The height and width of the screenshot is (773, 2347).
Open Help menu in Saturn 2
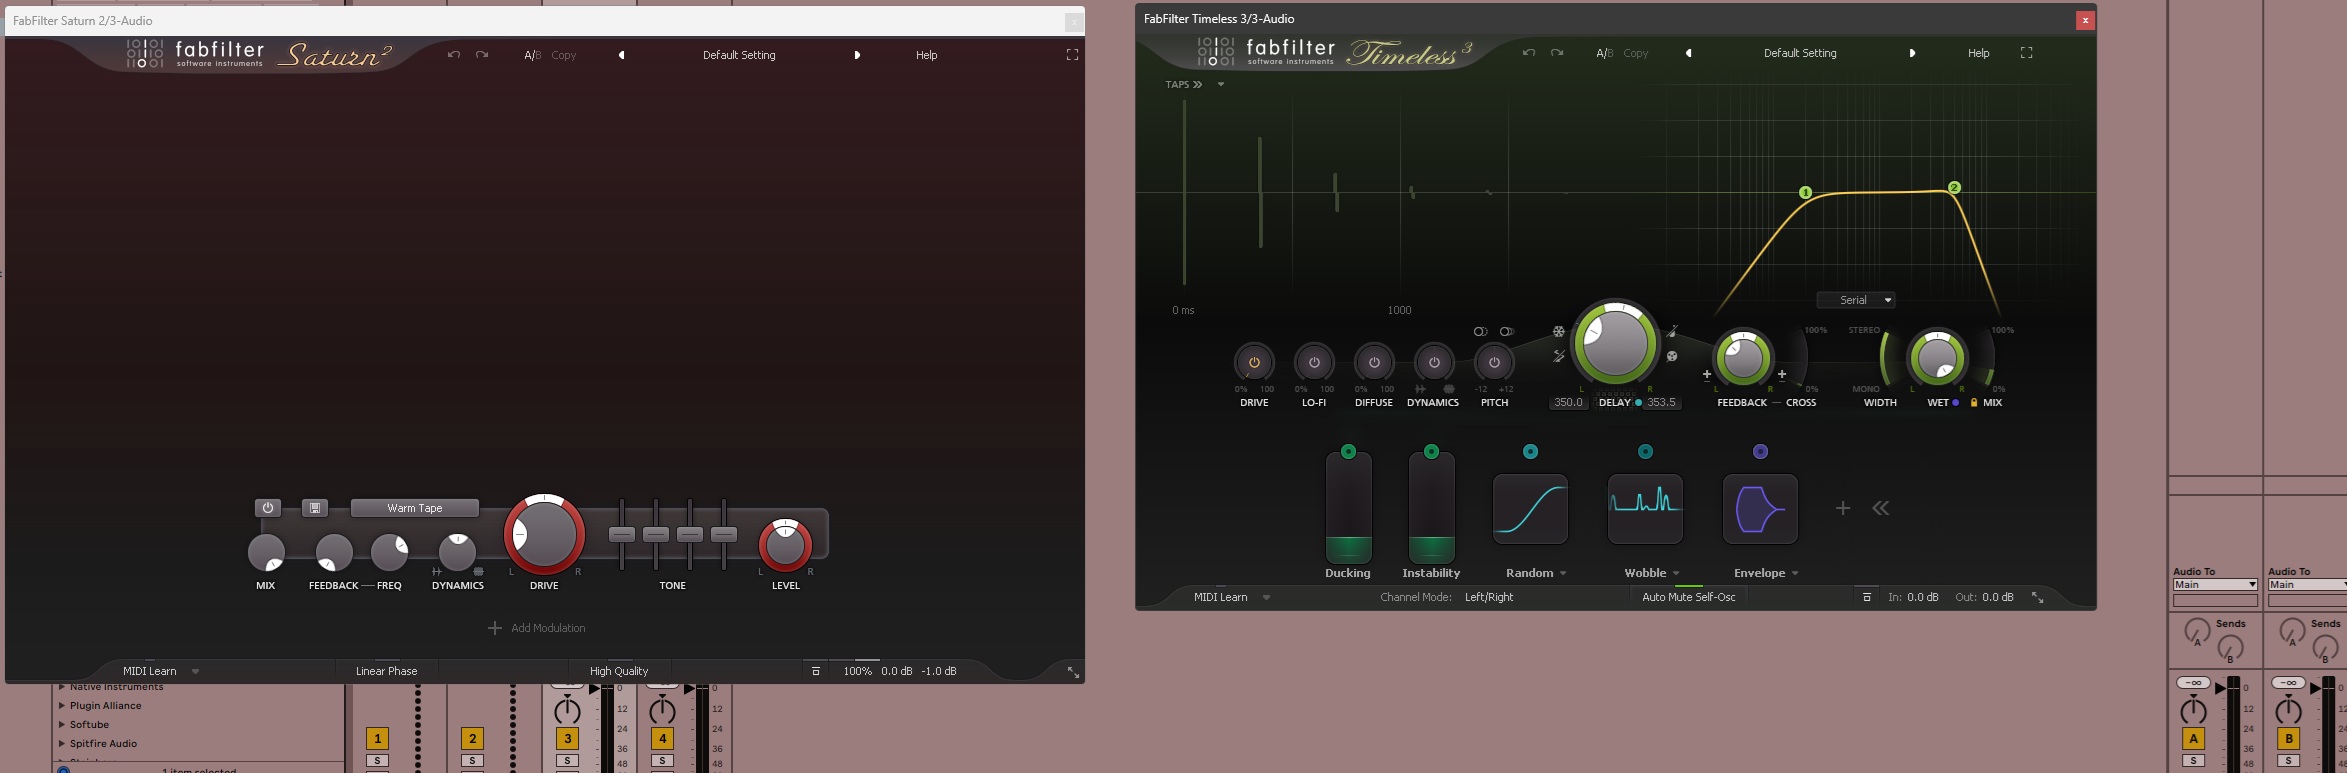tap(927, 55)
